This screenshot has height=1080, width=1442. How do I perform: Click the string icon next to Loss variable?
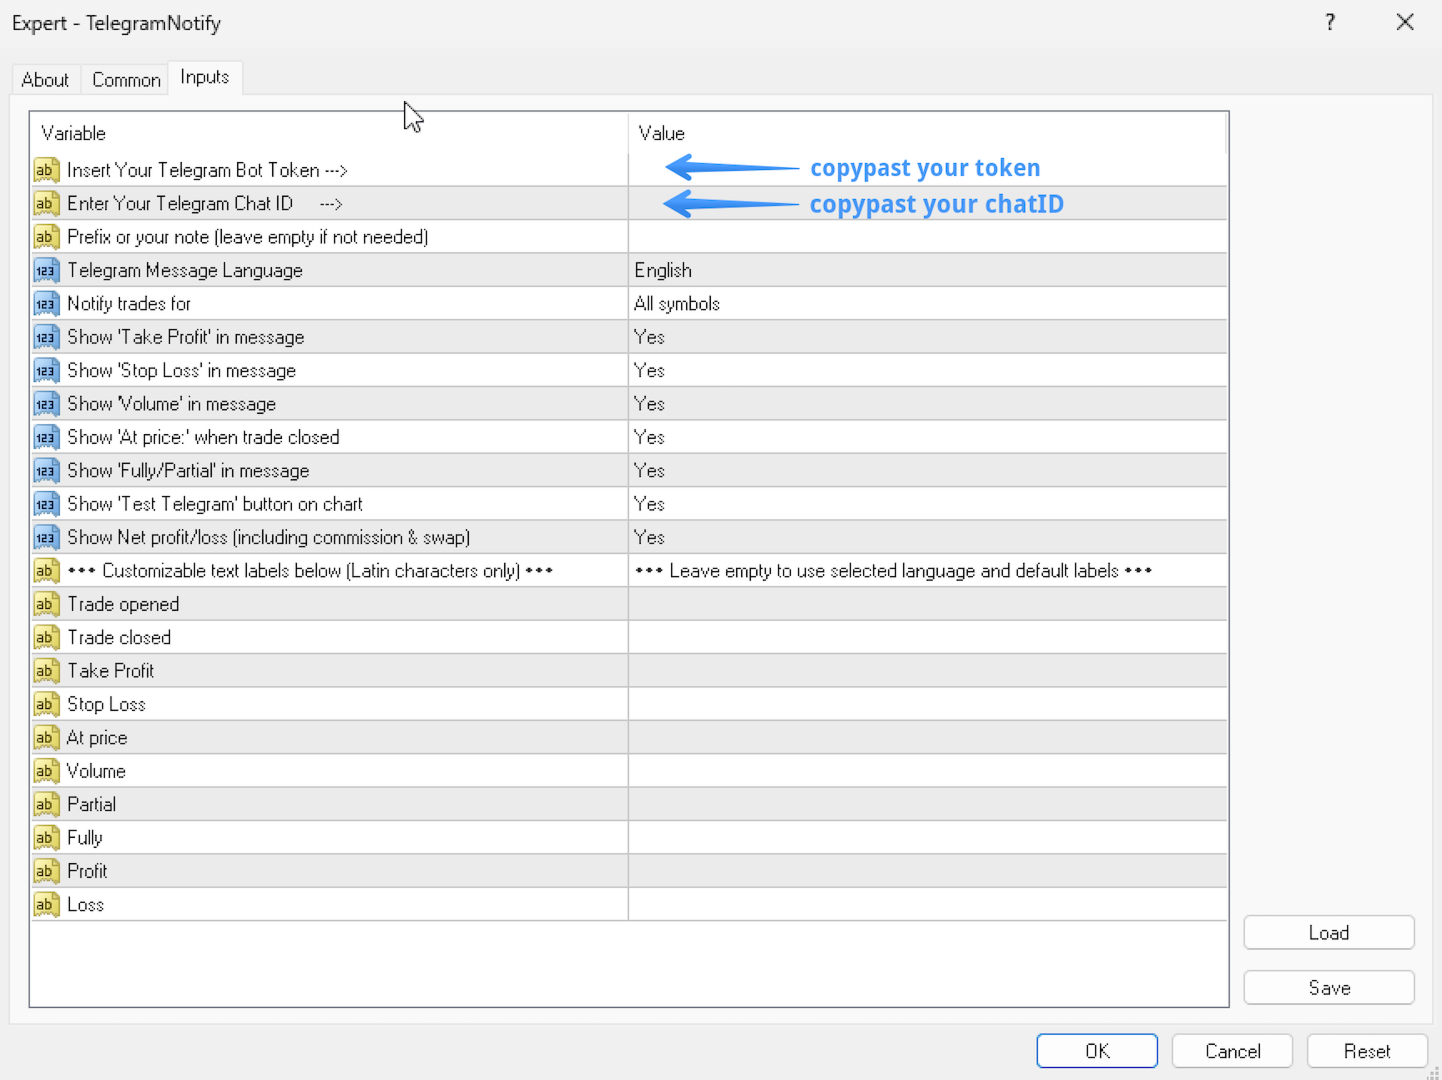point(46,905)
